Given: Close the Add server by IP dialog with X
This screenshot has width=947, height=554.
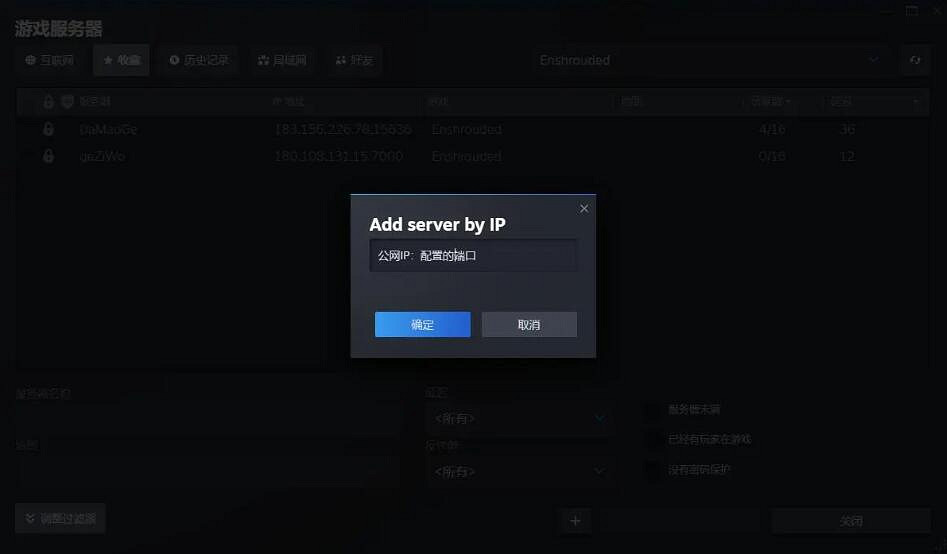Looking at the screenshot, I should (x=584, y=208).
